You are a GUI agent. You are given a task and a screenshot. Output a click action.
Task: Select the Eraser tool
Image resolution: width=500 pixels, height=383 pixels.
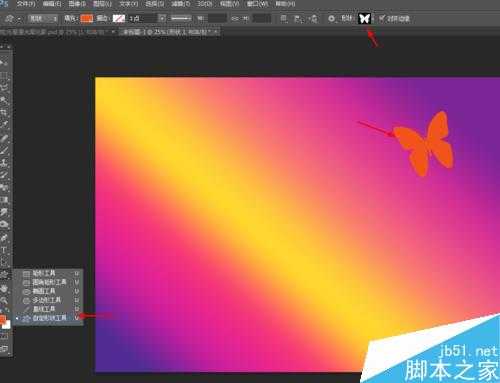[x=4, y=187]
